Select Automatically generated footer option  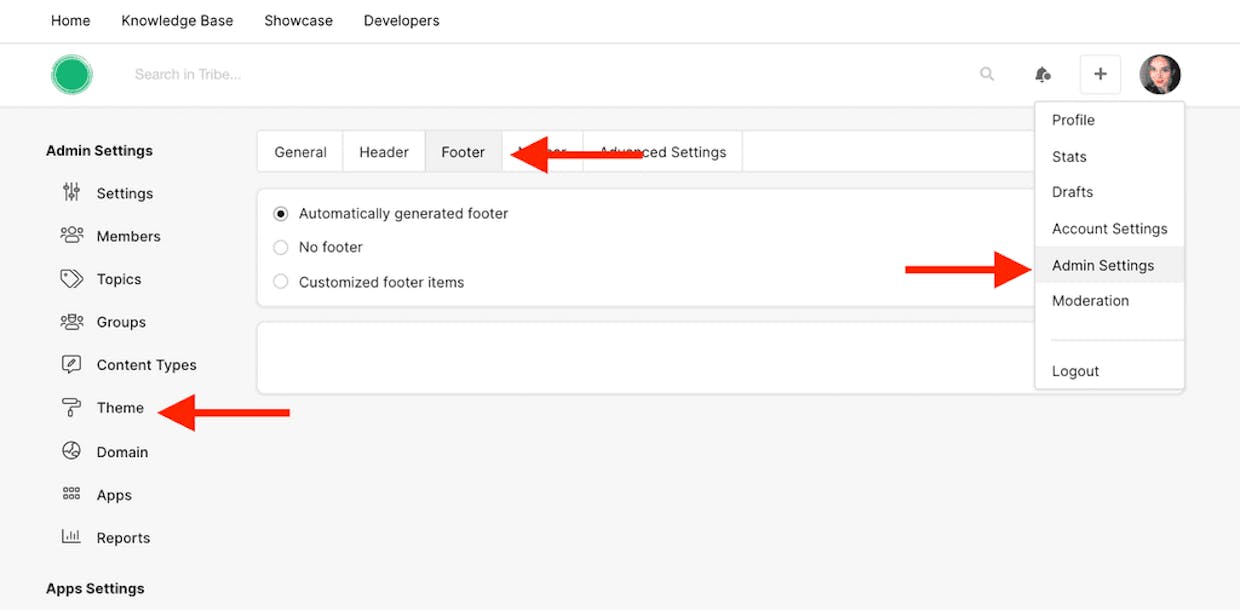pos(281,213)
